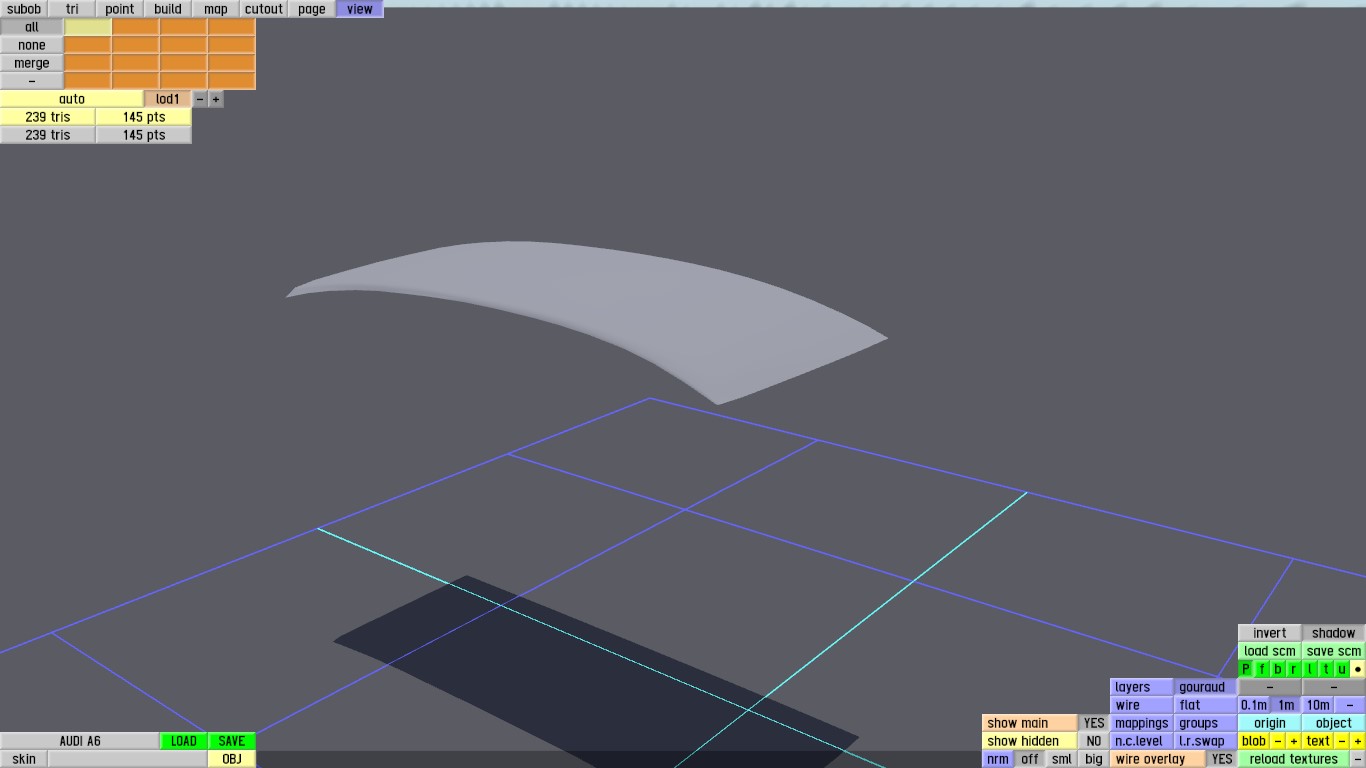
Task: Open the tri editing tab
Action: (72, 9)
